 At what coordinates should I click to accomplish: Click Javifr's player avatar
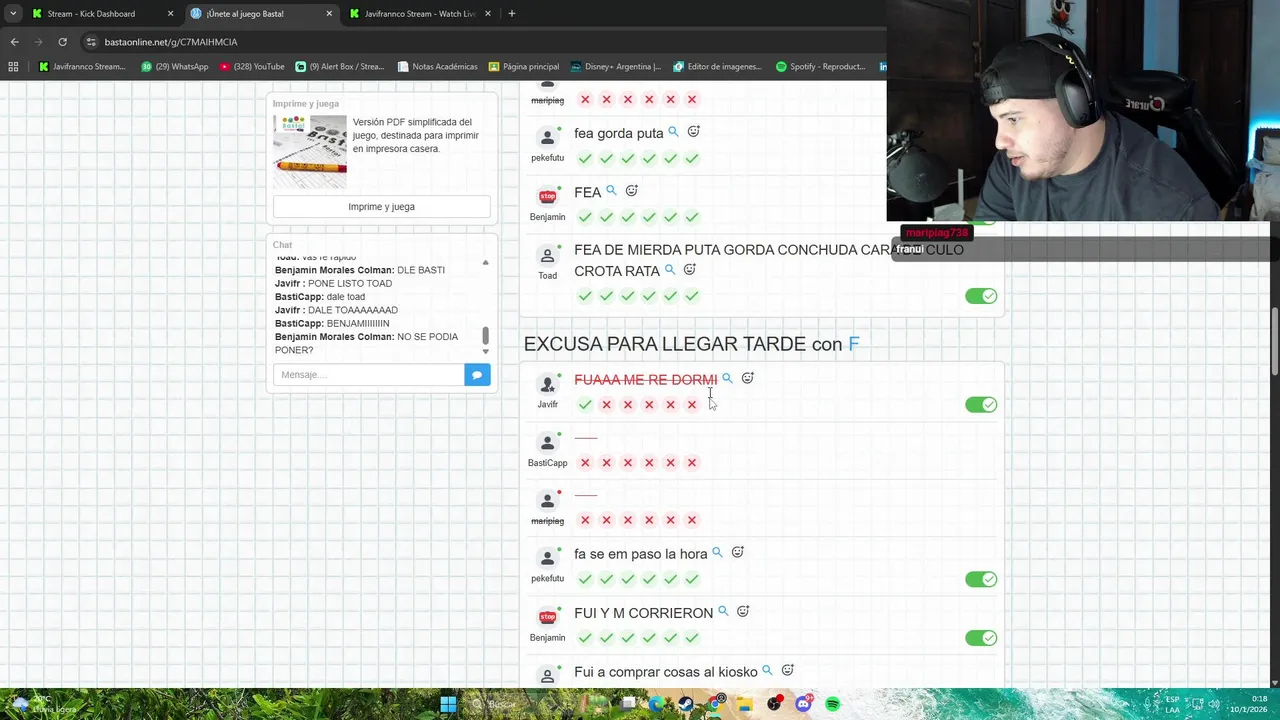(x=547, y=384)
